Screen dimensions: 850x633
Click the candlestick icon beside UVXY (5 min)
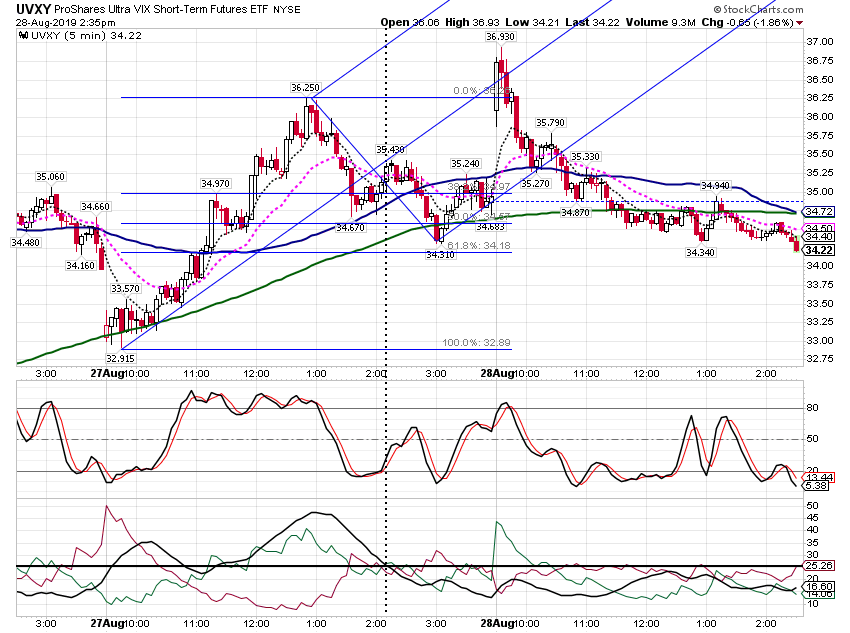tap(23, 36)
